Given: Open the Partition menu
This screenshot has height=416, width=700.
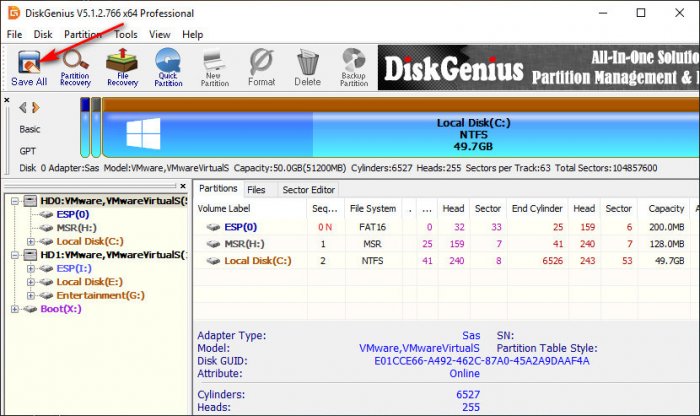Looking at the screenshot, I should point(83,34).
